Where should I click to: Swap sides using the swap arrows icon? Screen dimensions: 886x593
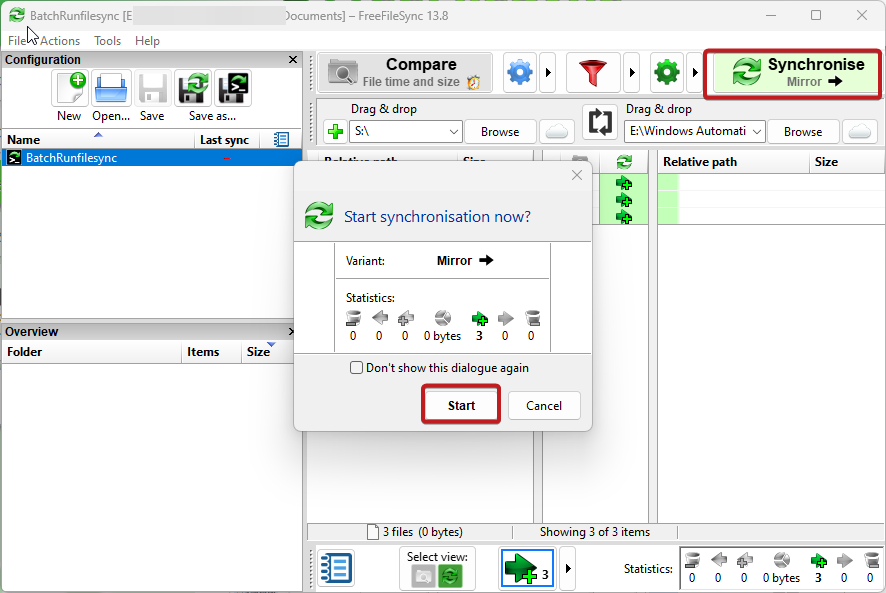coord(600,122)
